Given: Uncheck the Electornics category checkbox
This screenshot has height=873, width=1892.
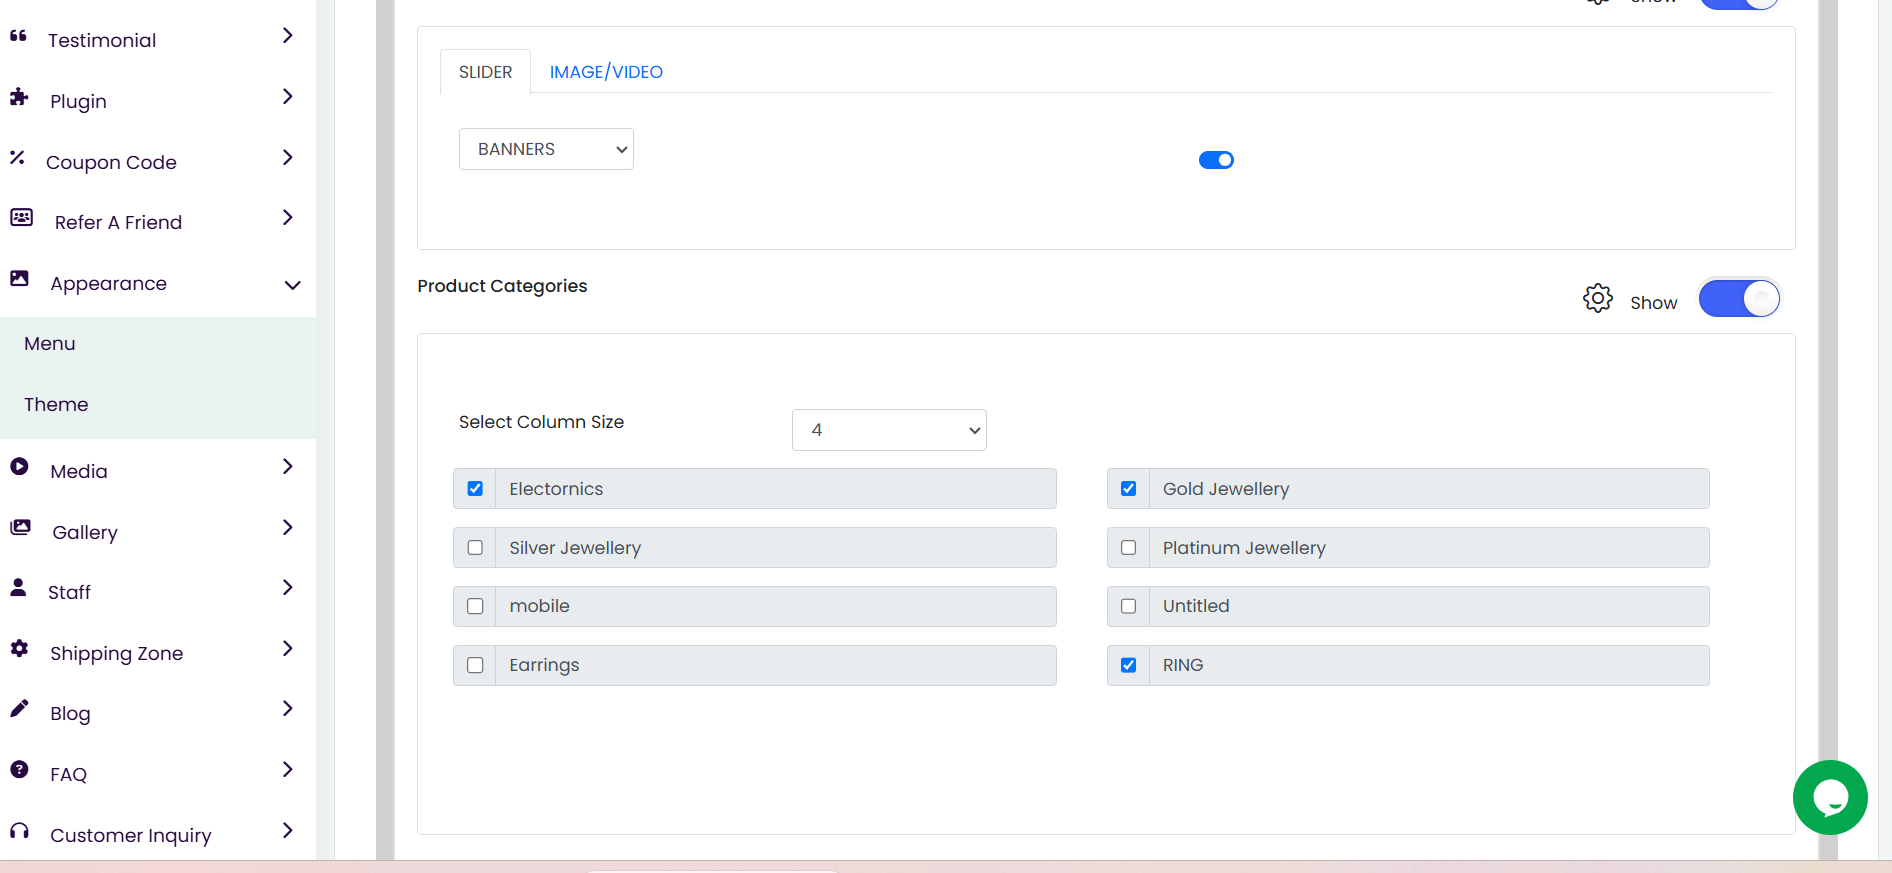Looking at the screenshot, I should coord(475,489).
